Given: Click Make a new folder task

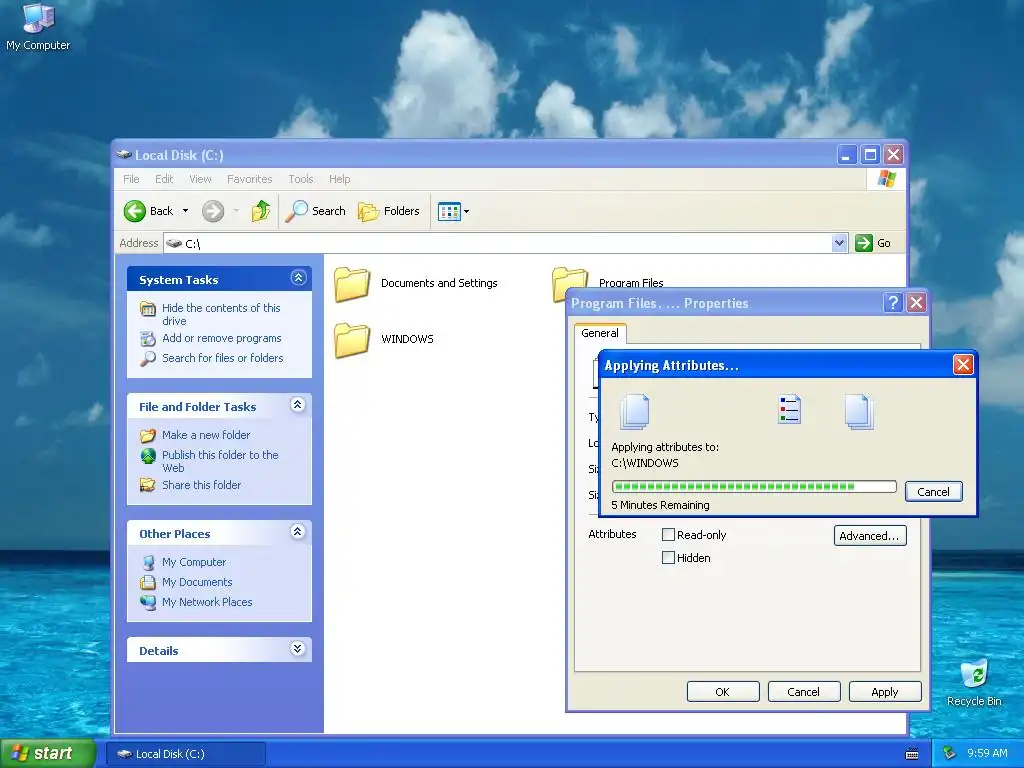Looking at the screenshot, I should (x=206, y=435).
